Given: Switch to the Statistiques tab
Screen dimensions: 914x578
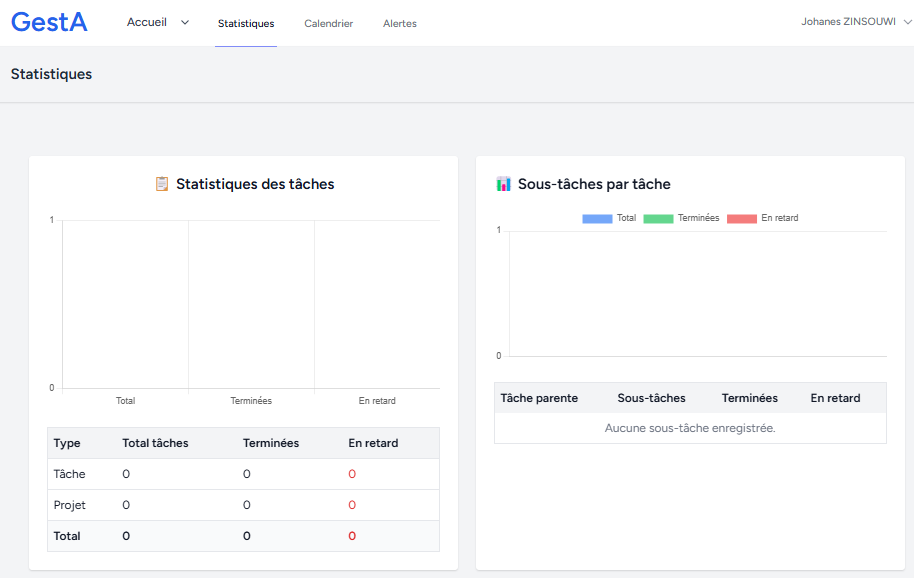Looking at the screenshot, I should pos(246,24).
